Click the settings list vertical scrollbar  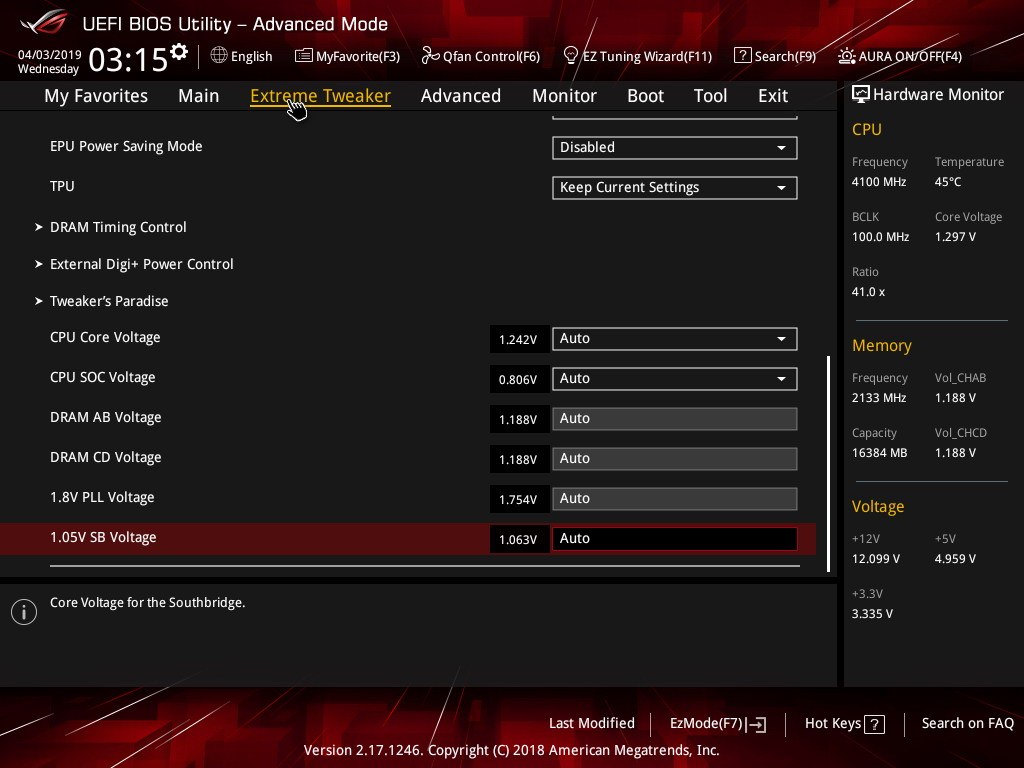[x=828, y=464]
